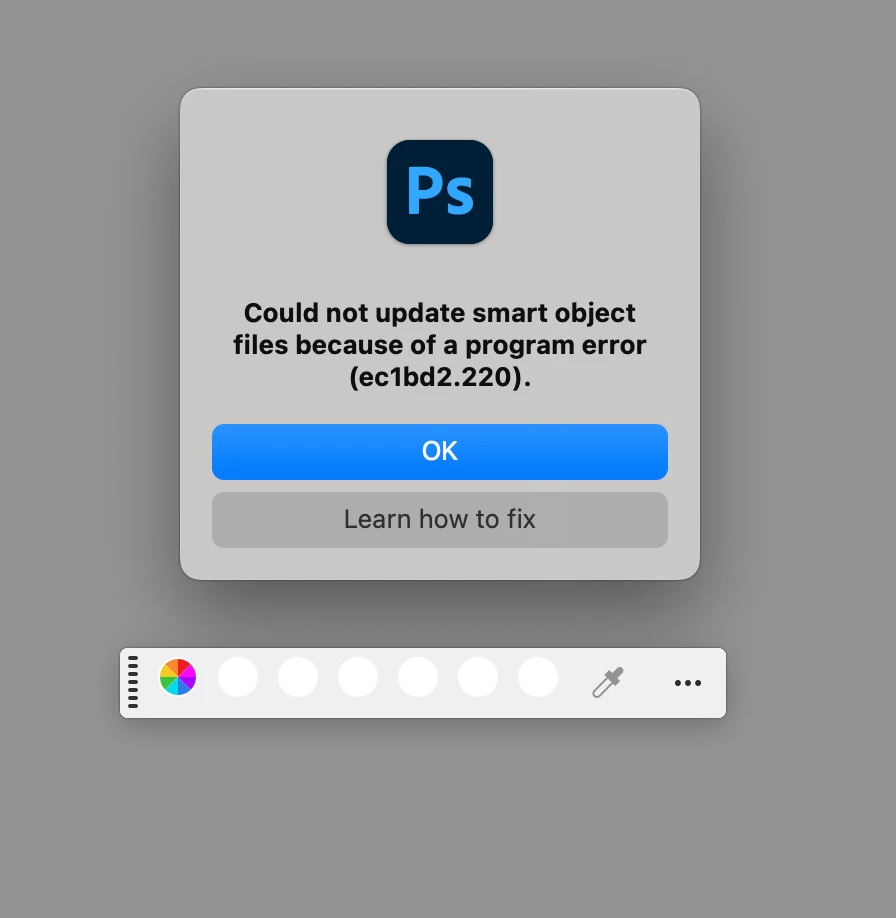This screenshot has height=918, width=896.
Task: Pick the sixth swatch beside the eyedropper
Action: [x=538, y=677]
